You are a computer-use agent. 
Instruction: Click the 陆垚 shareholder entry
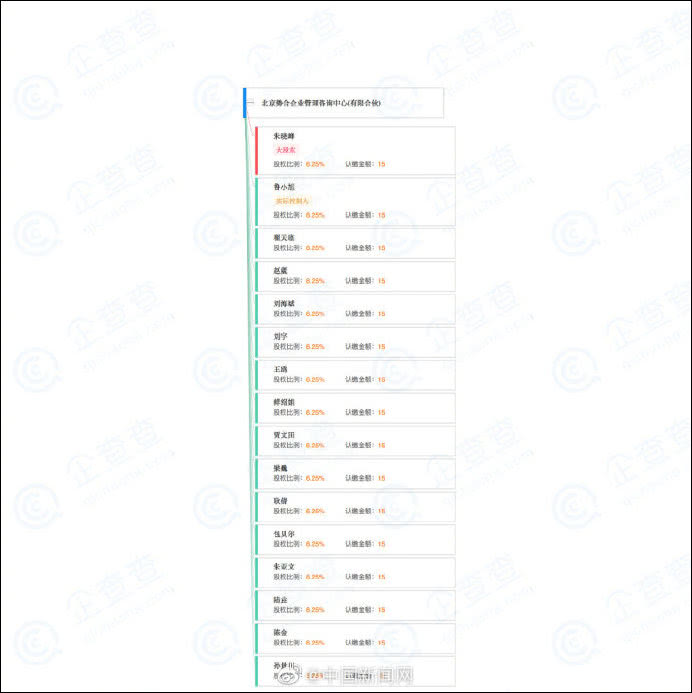point(355,606)
